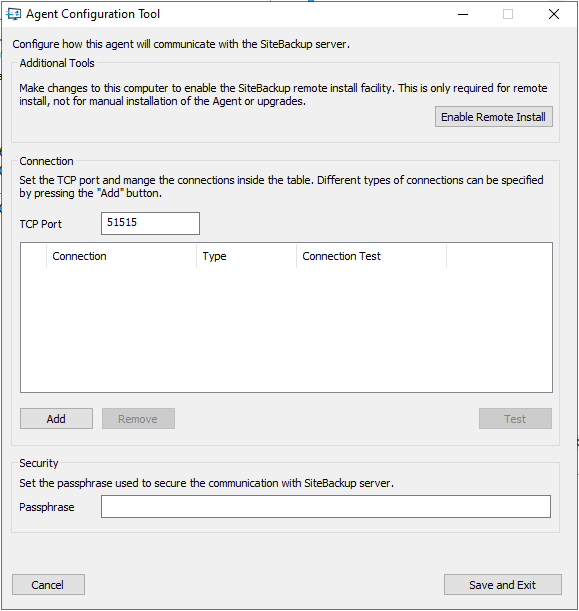
Task: Focus the Passphrase input field
Action: (326, 507)
